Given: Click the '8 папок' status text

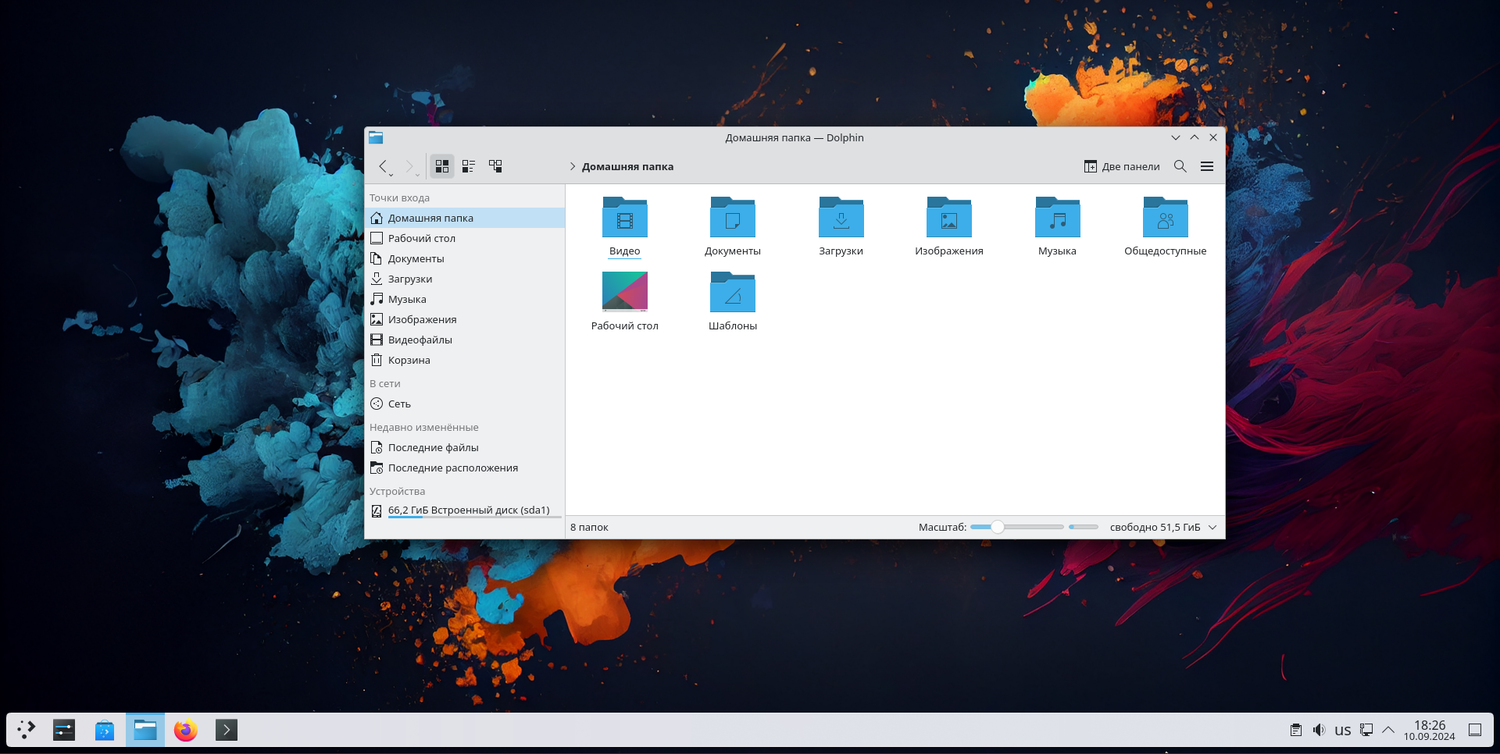Looking at the screenshot, I should pyautogui.click(x=589, y=527).
